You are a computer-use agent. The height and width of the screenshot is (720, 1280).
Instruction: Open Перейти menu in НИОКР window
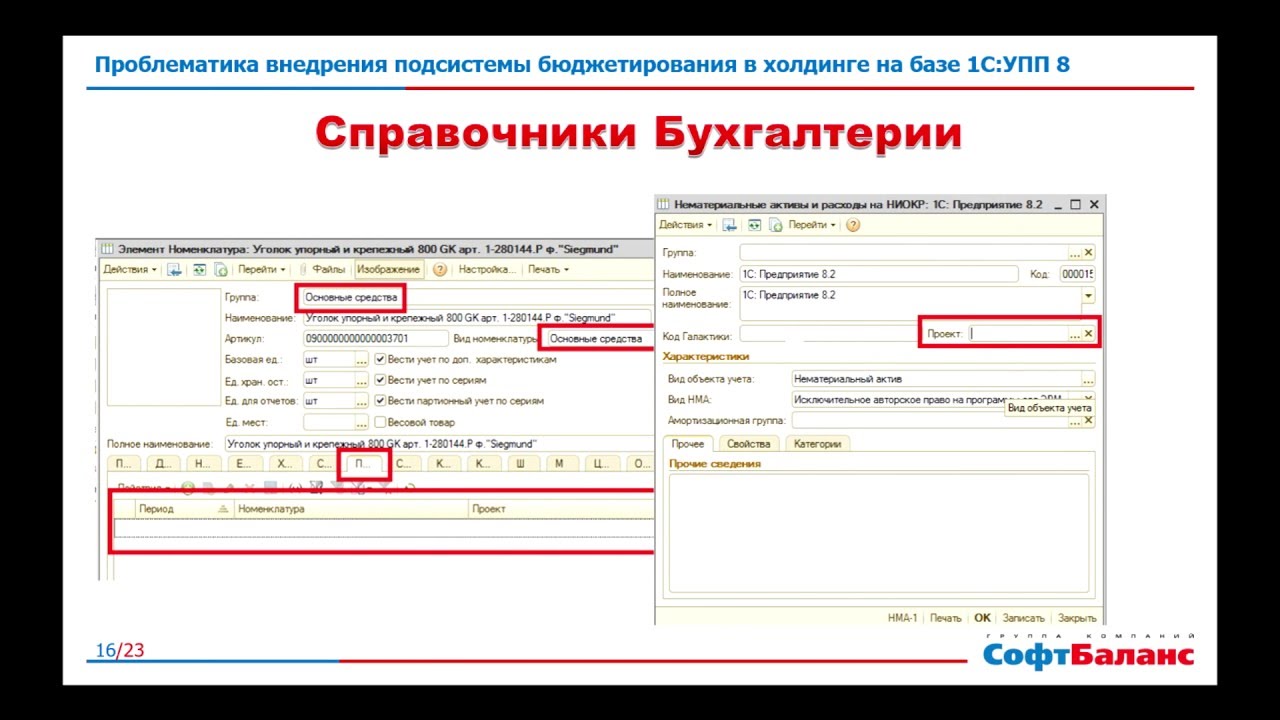[x=812, y=225]
